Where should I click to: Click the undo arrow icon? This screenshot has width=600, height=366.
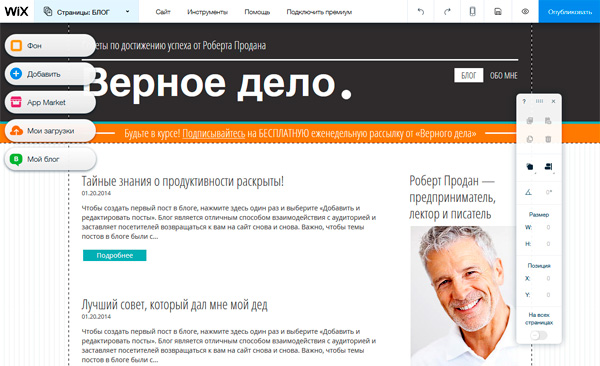421,11
